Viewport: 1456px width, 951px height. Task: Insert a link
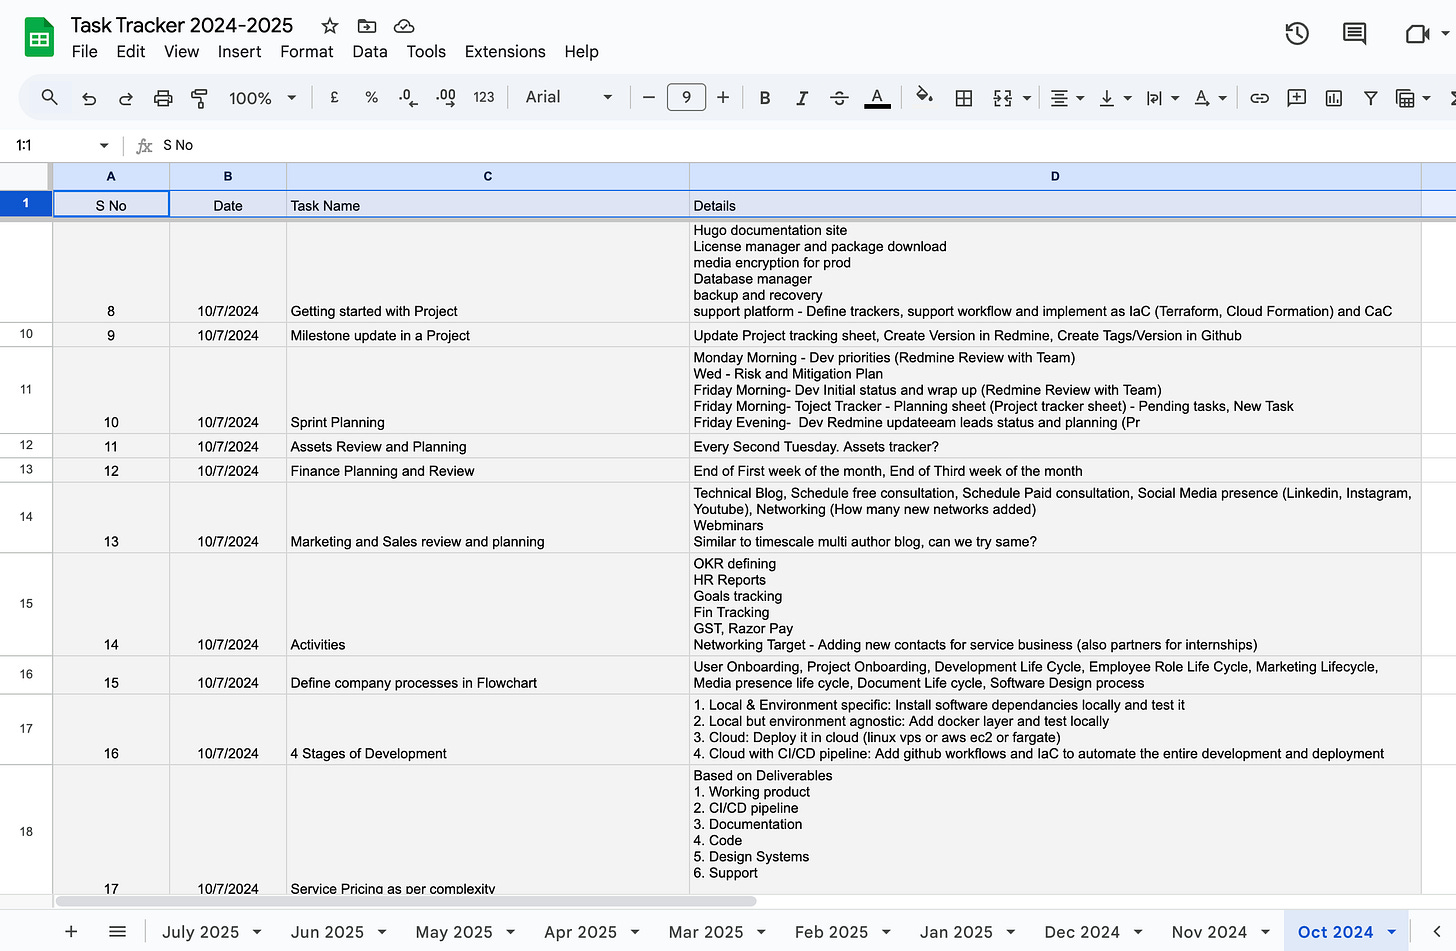tap(1260, 98)
